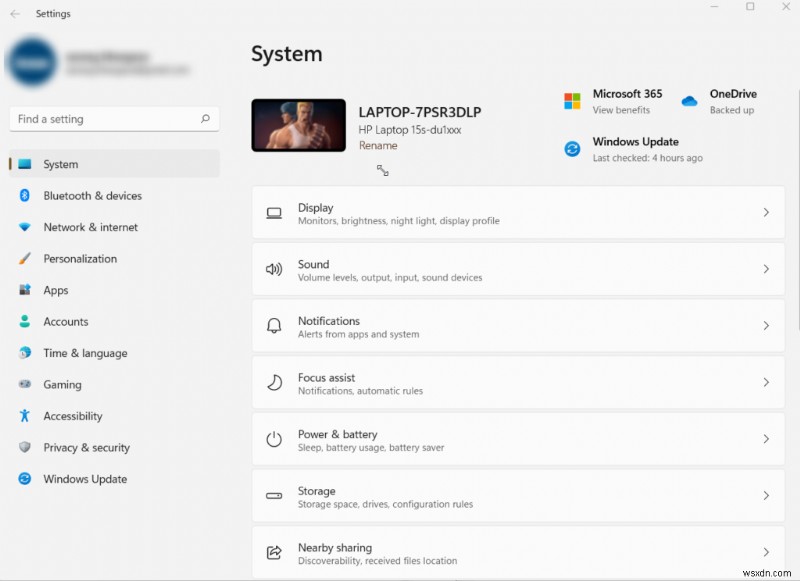This screenshot has width=800, height=581.
Task: Click the Display monitor icon
Action: tap(273, 213)
